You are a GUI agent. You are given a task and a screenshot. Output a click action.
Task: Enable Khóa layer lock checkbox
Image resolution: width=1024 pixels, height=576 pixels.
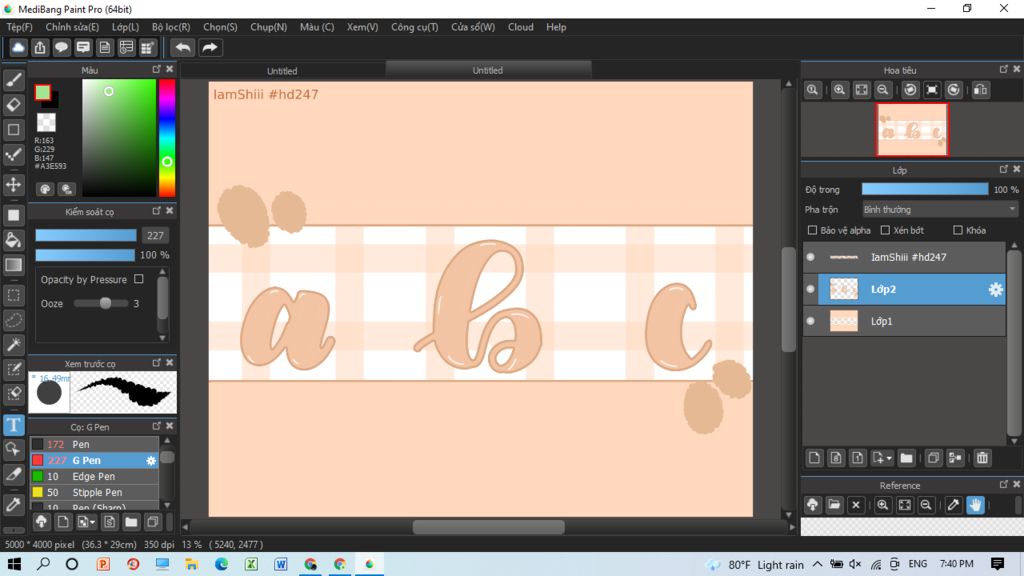[x=957, y=230]
